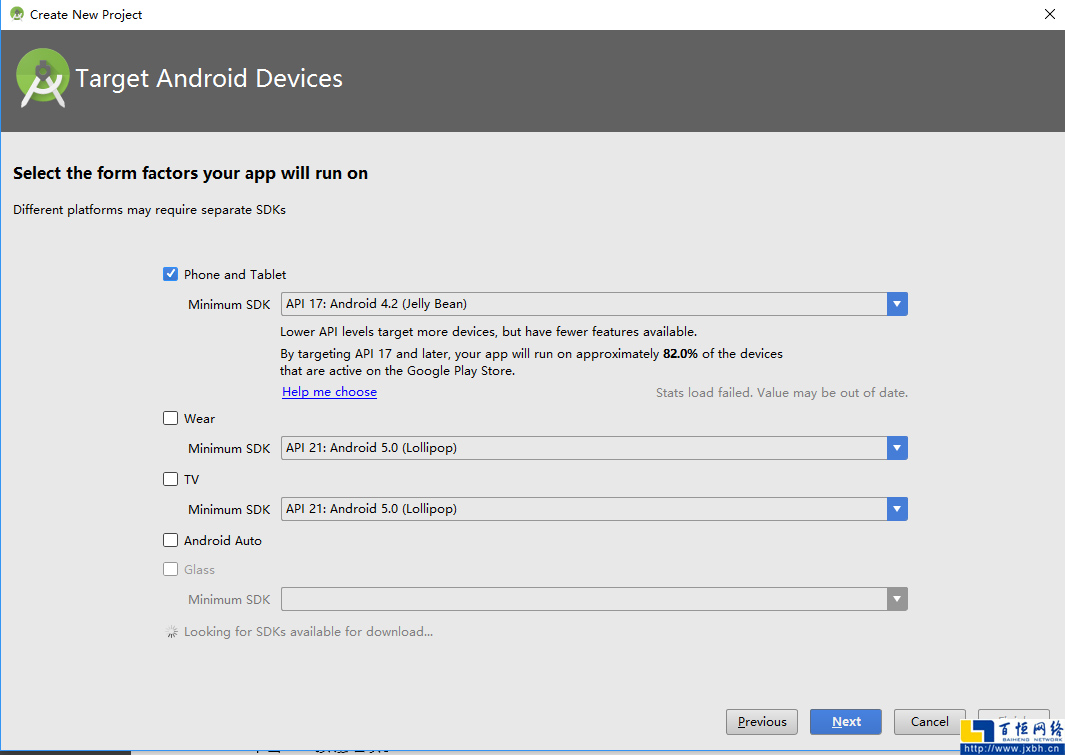The height and width of the screenshot is (755, 1065).
Task: Click the loading spinner beside Looking for SDKs
Action: click(x=171, y=632)
